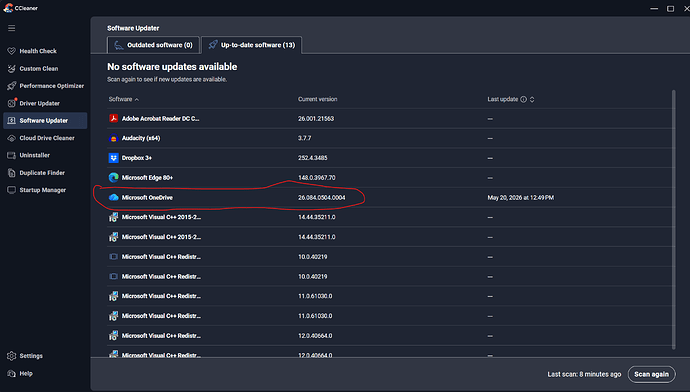Click the Startup Manager icon
690x392 pixels.
click(11, 190)
